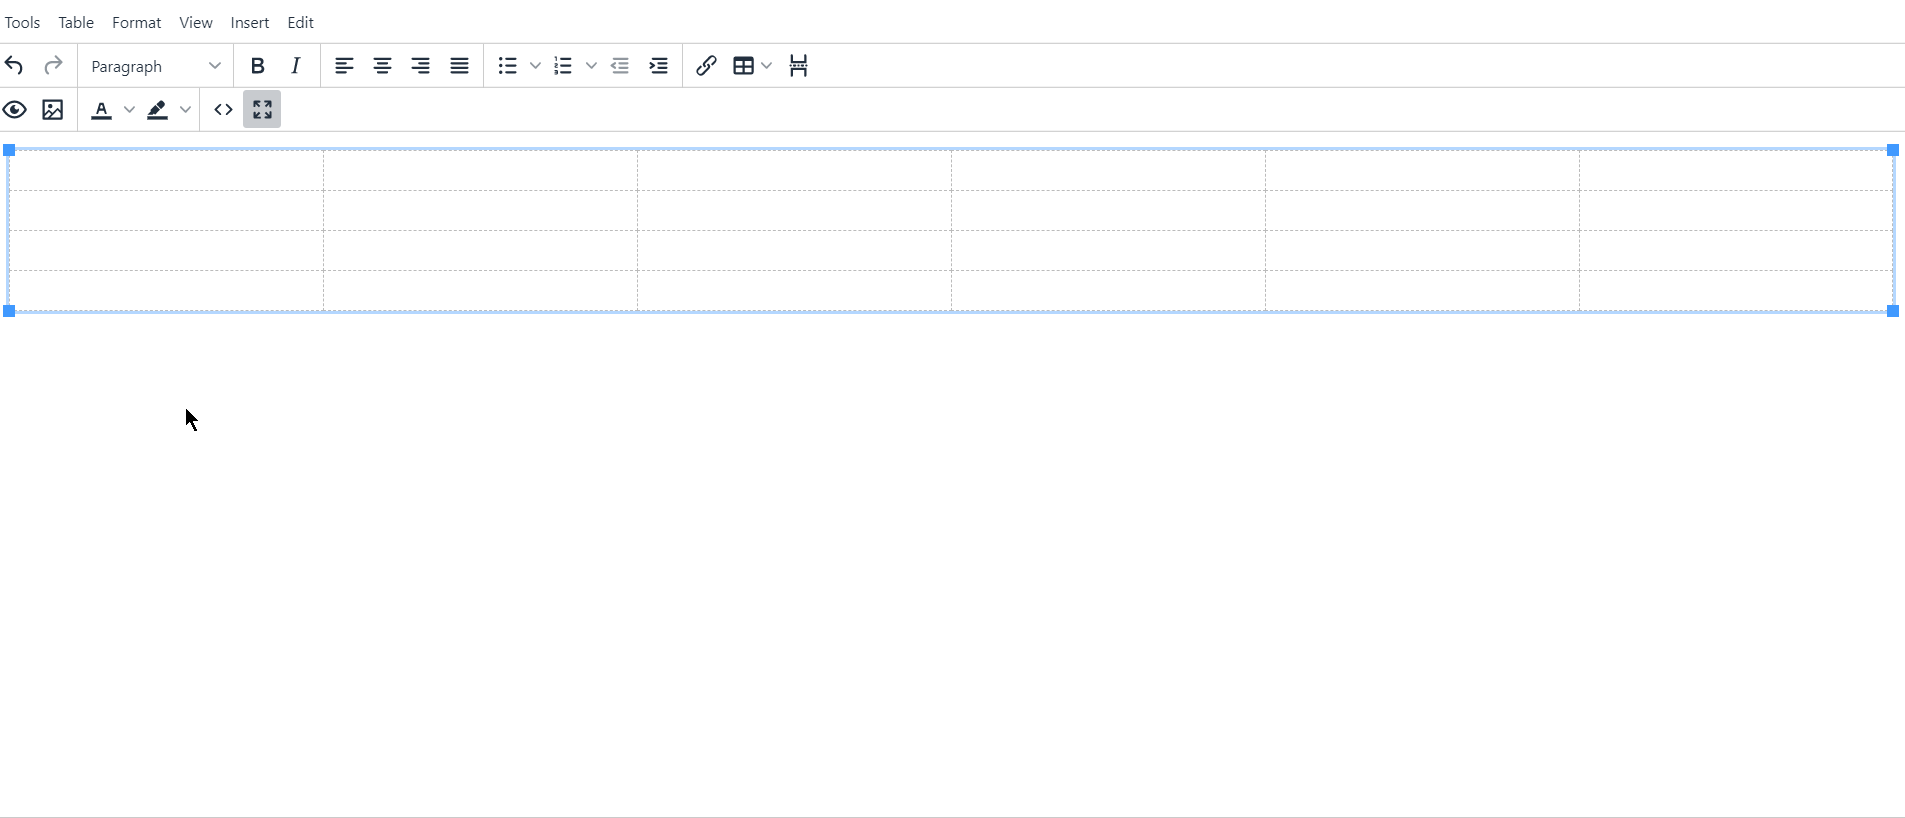Screen dimensions: 1905x818
Task: Apply the background highlight color
Action: point(157,110)
